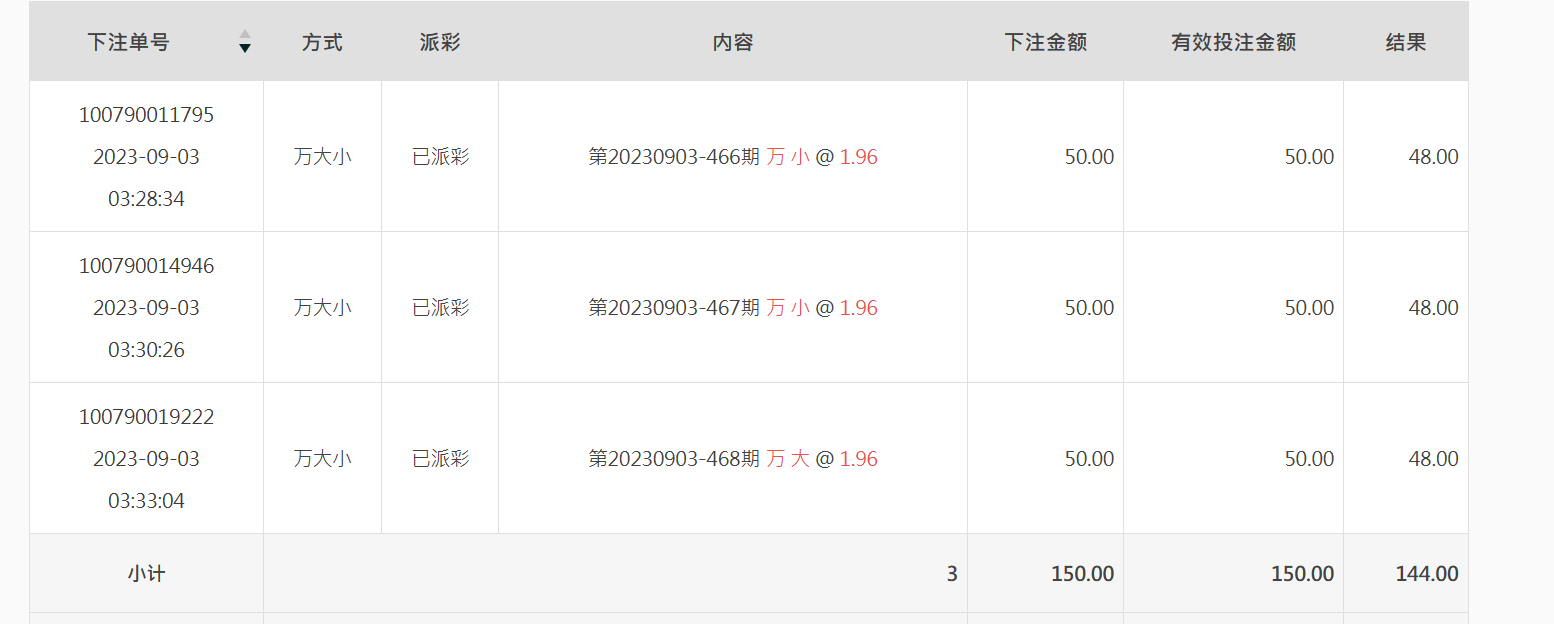Sort descending with the down arrow icon
The image size is (1554, 624).
click(245, 48)
